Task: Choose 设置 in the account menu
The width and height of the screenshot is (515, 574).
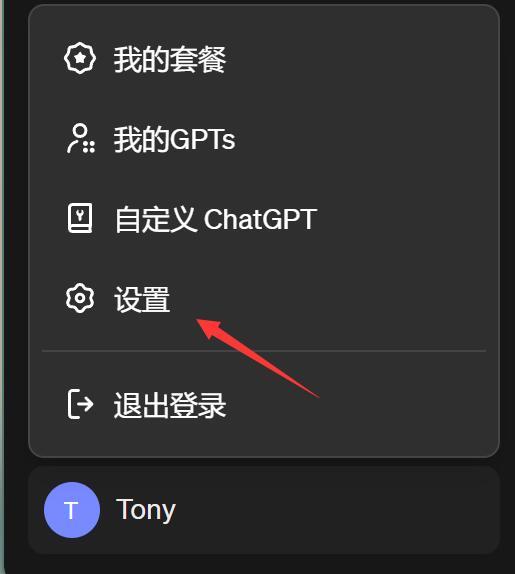Action: tap(264, 298)
